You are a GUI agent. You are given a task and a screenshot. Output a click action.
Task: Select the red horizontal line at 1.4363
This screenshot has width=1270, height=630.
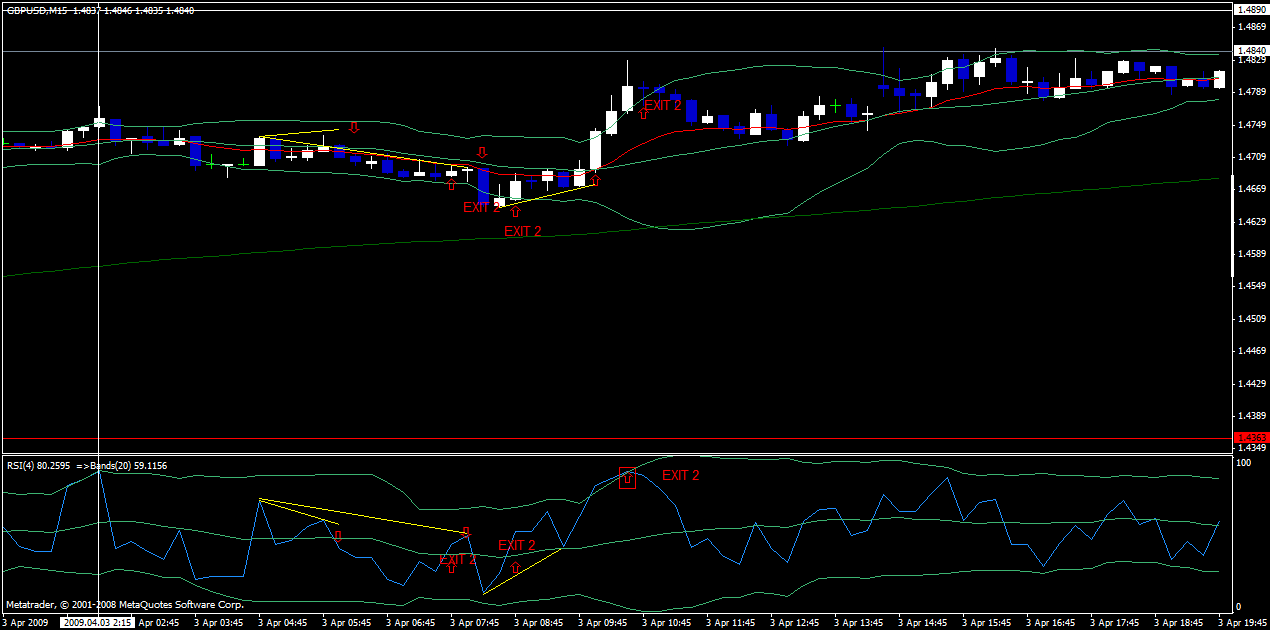(617, 438)
